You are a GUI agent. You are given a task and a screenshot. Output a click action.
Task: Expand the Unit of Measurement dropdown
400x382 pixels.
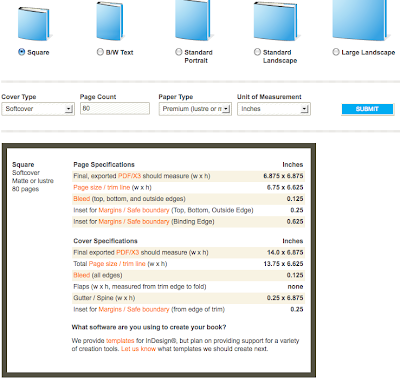pos(274,109)
